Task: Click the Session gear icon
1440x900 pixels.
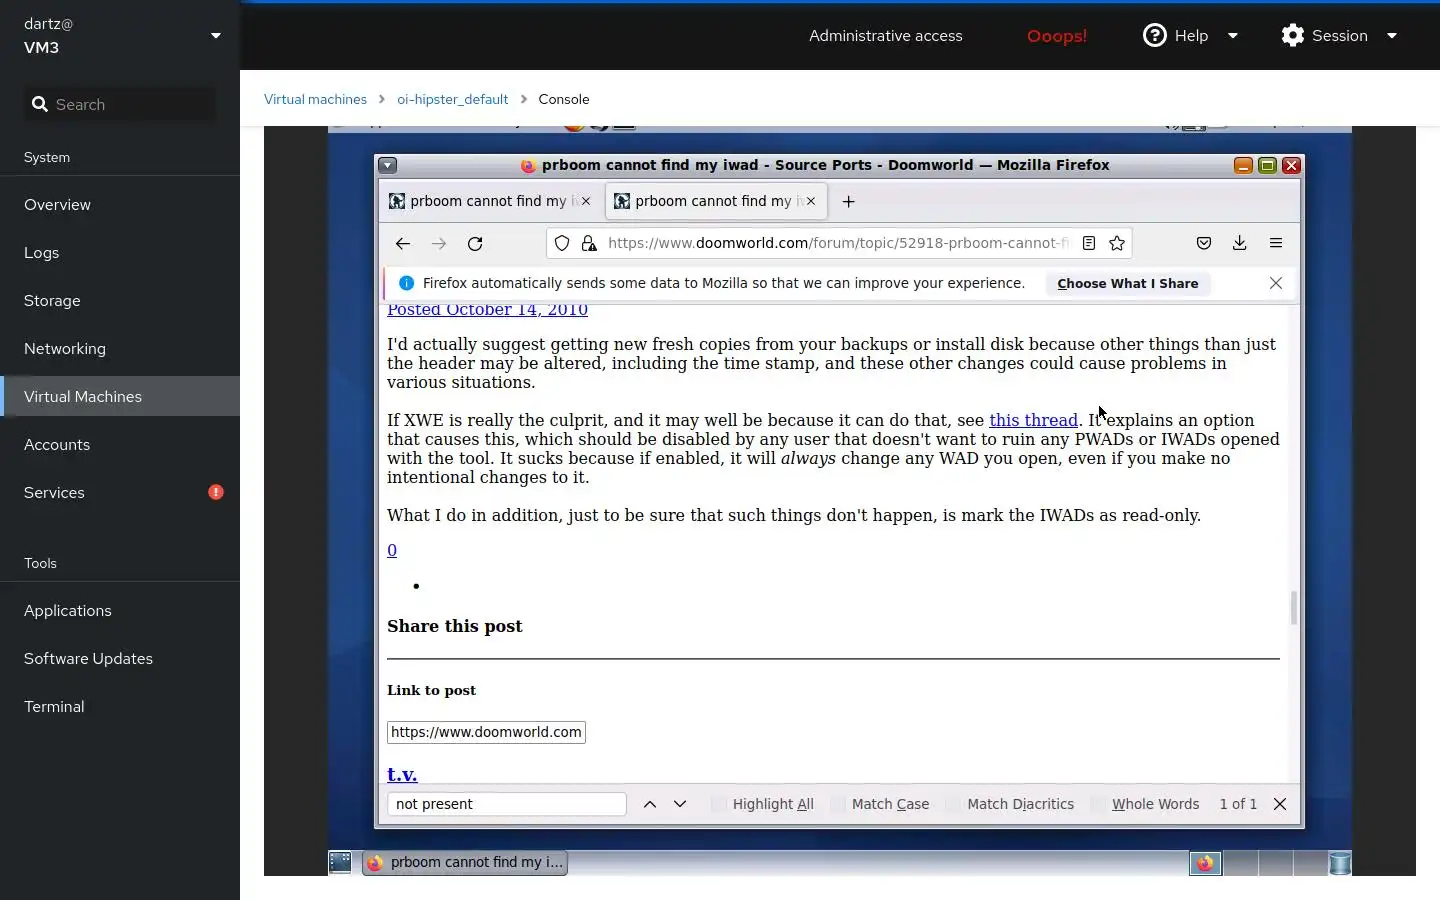Action: 1293,35
